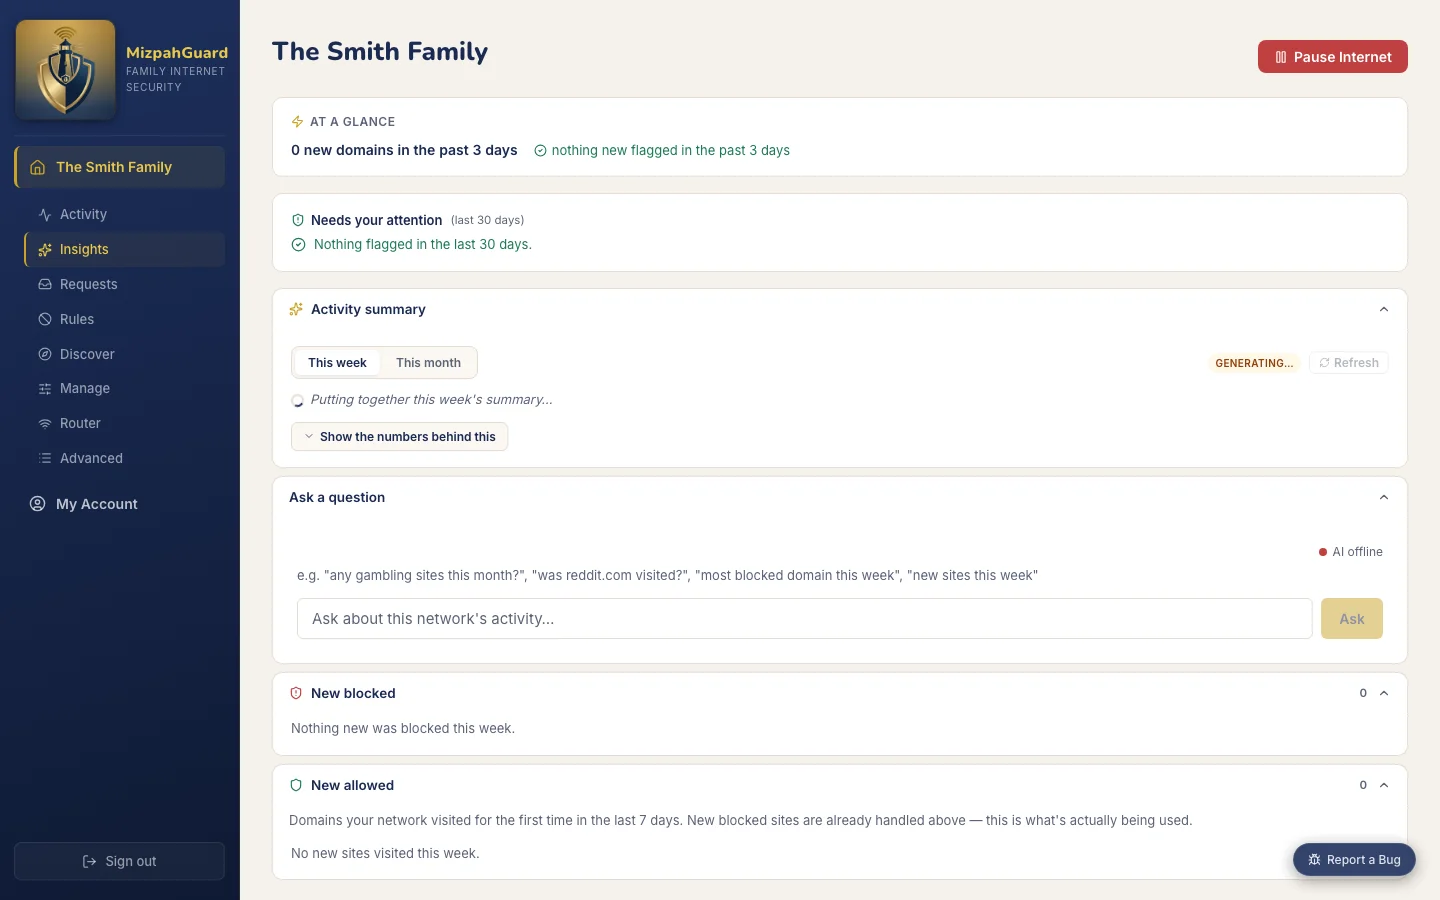Click the My Account user icon
This screenshot has width=1440, height=900.
pos(38,504)
